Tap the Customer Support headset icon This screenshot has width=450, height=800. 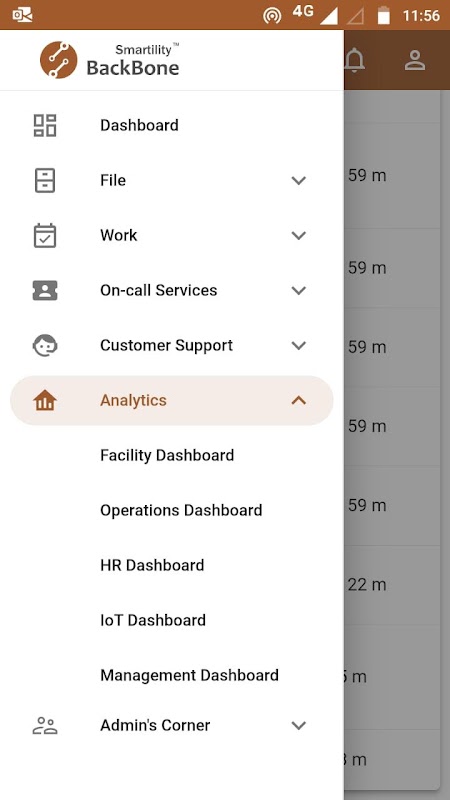(45, 345)
